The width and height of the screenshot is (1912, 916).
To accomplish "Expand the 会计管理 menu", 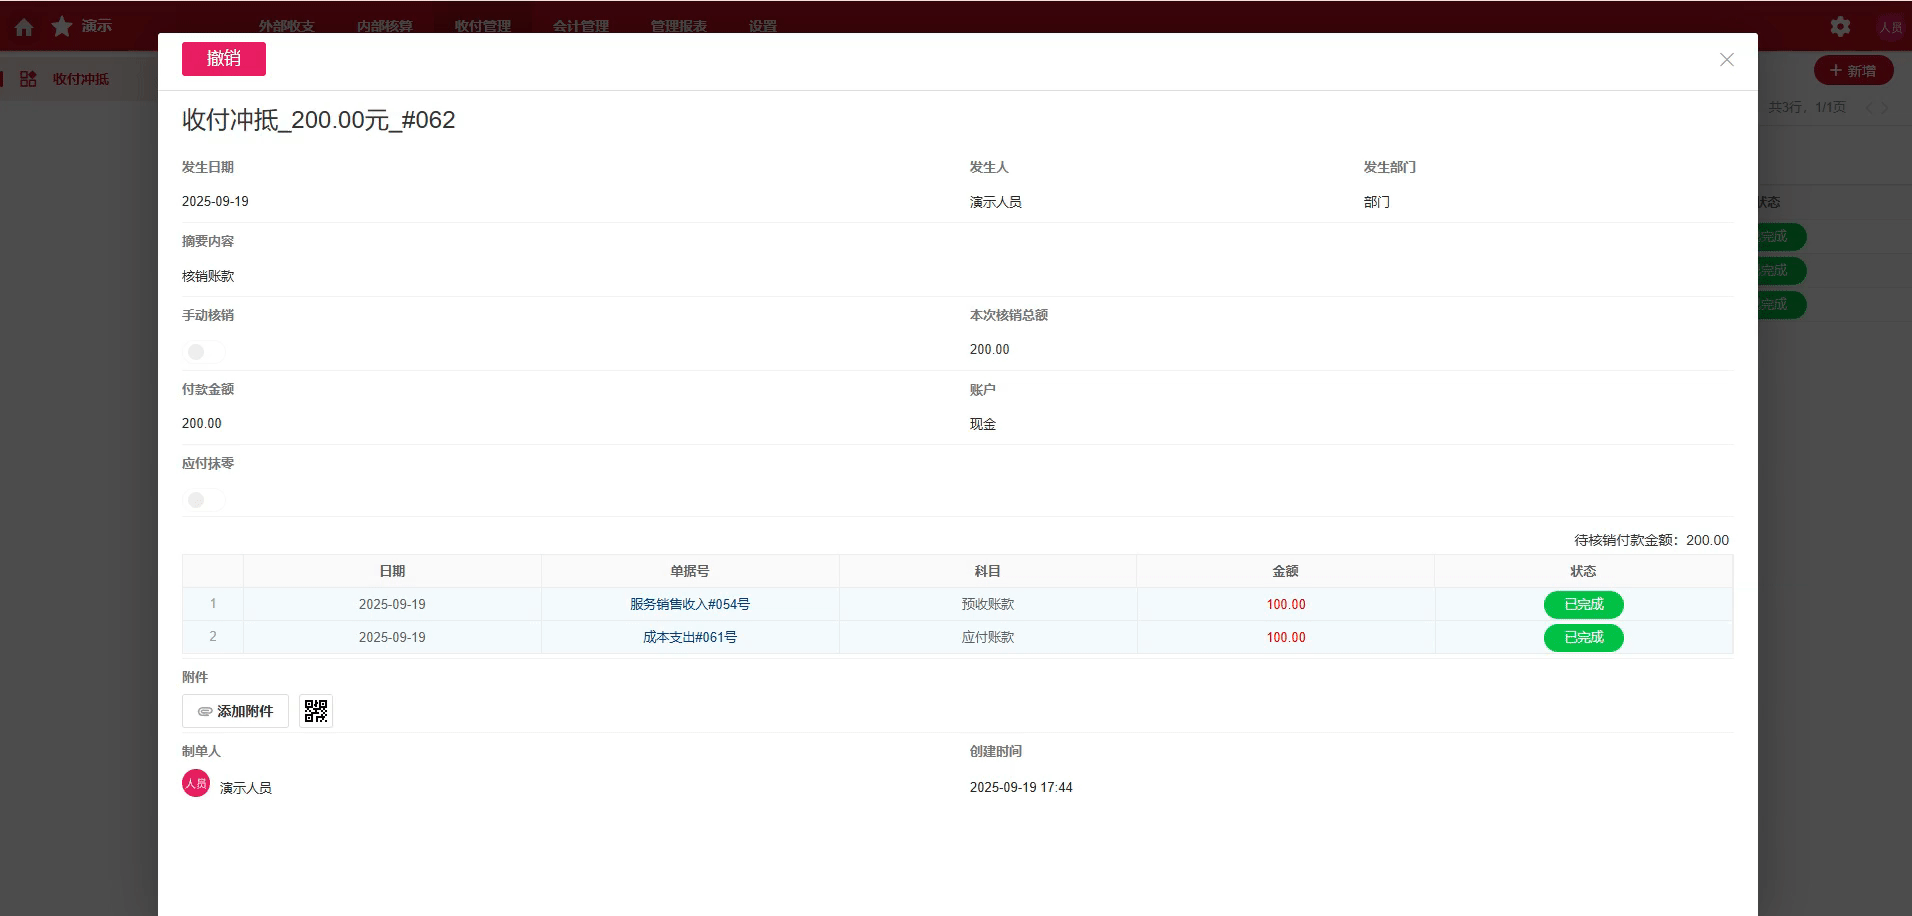I will click(580, 26).
